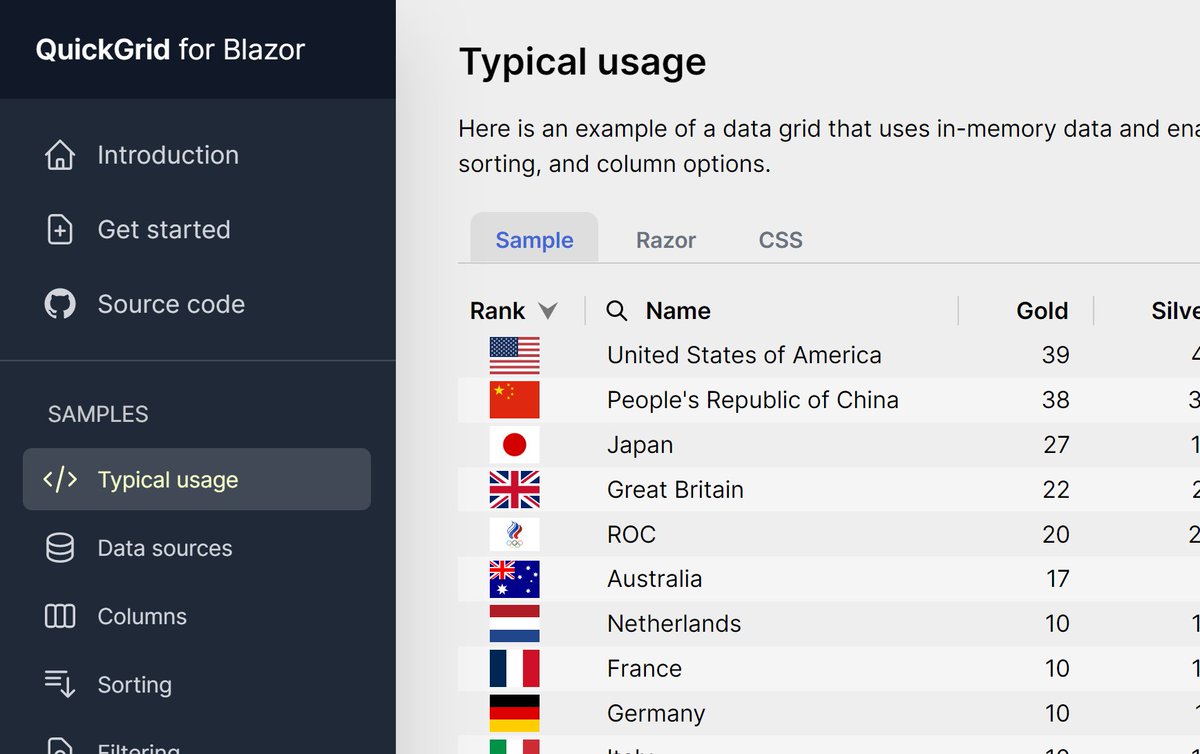
Task: Click the Great Britain flag image
Action: 514,490
